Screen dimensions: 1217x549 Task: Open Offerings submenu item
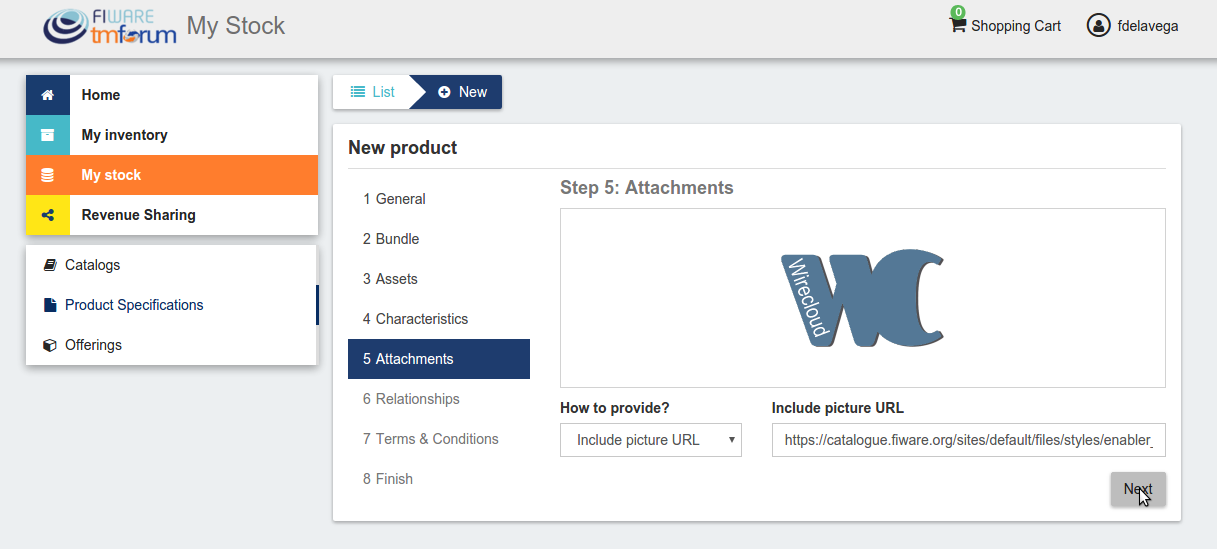172,345
